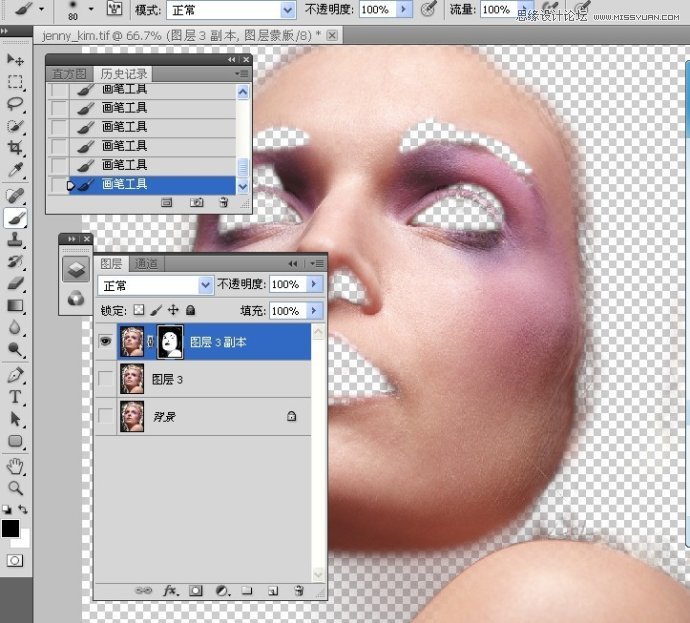Toggle lock image pixels
This screenshot has width=690, height=623.
point(156,310)
